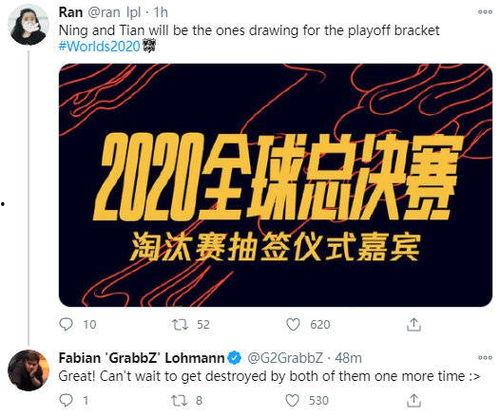Open the 1h timestamp of Ran's tweet
500x417 pixels.
point(160,12)
